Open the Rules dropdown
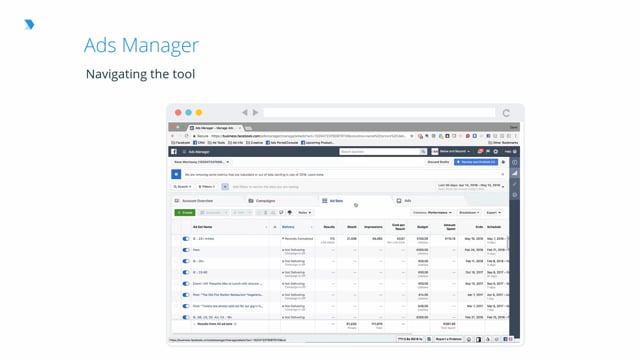 pyautogui.click(x=304, y=213)
